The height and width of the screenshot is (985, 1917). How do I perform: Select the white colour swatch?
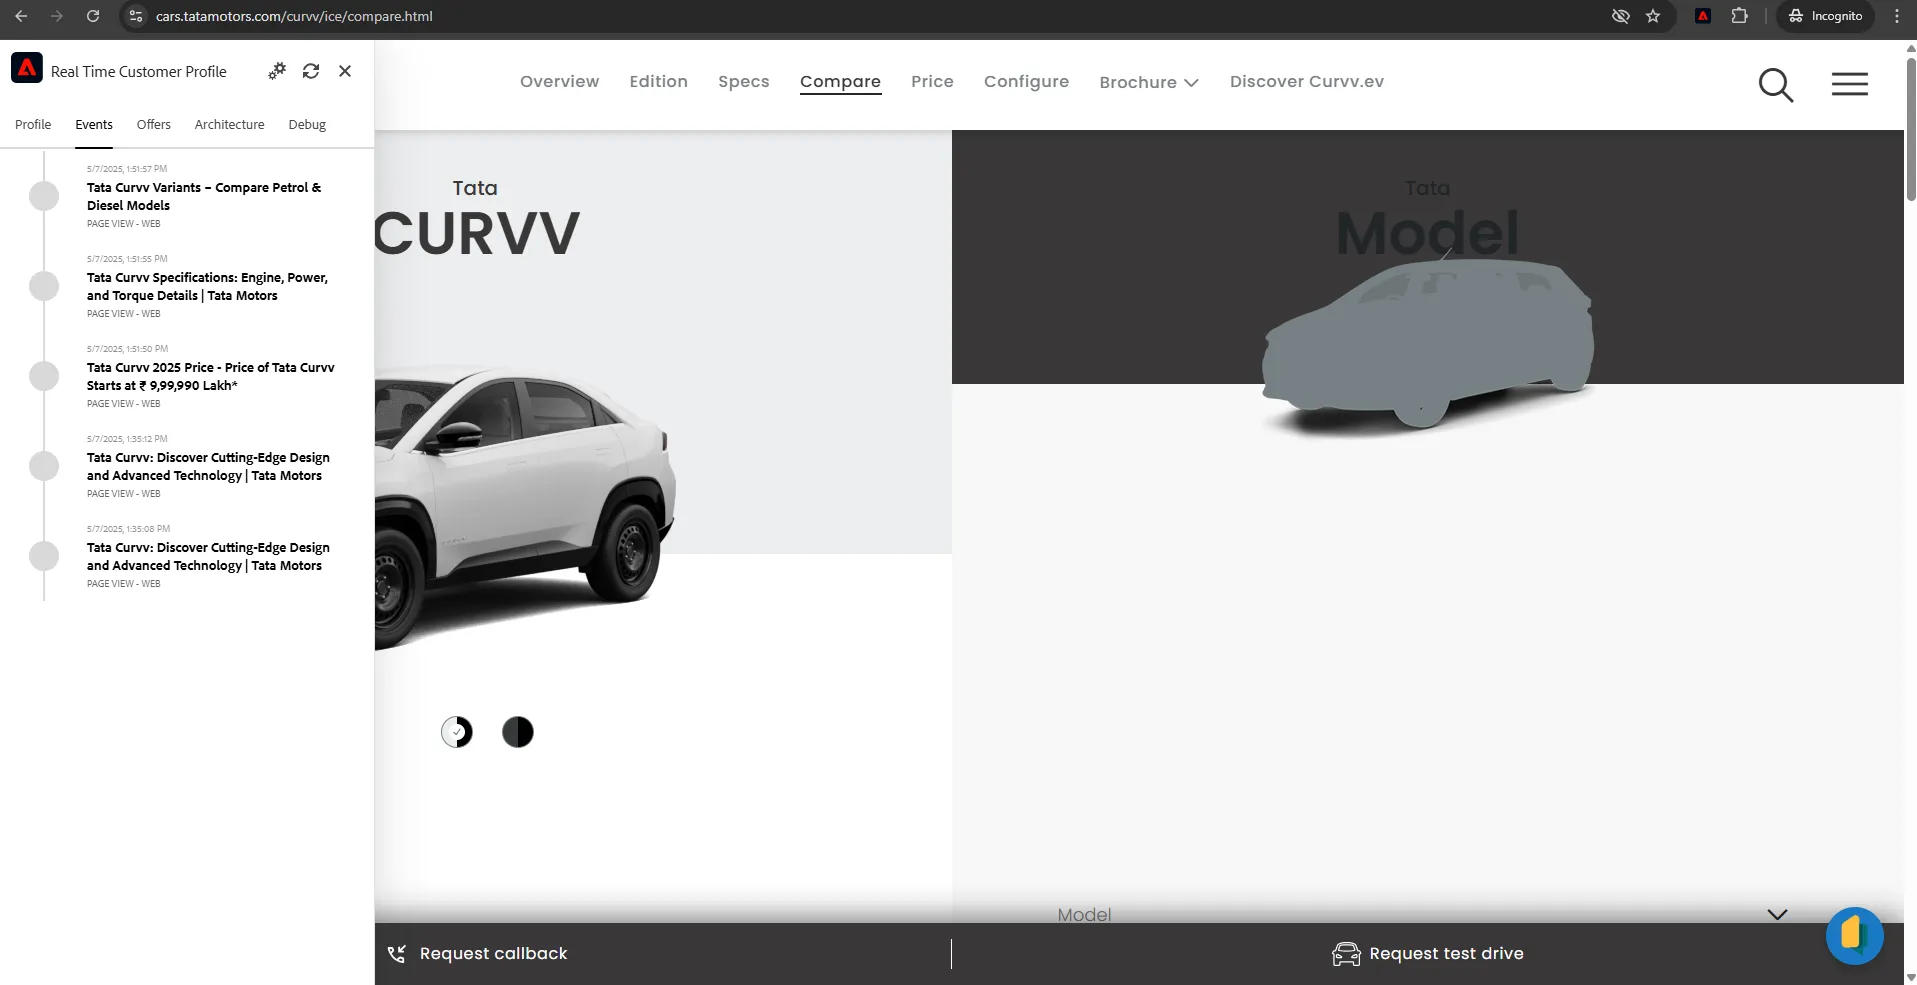[x=457, y=732]
